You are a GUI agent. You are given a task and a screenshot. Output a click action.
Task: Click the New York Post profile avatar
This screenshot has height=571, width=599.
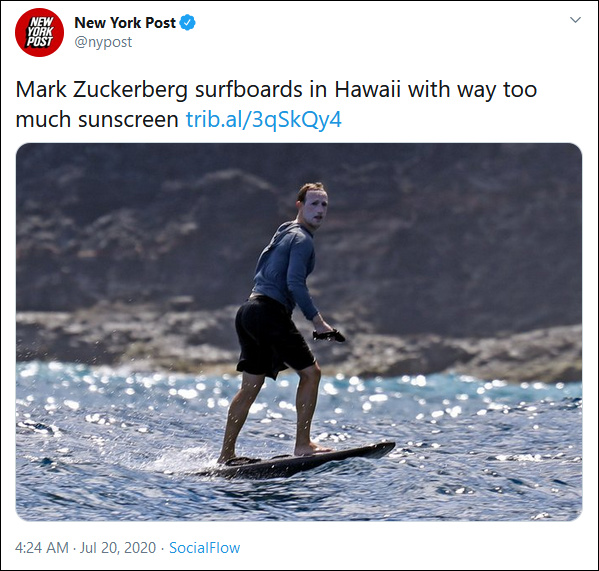[39, 32]
